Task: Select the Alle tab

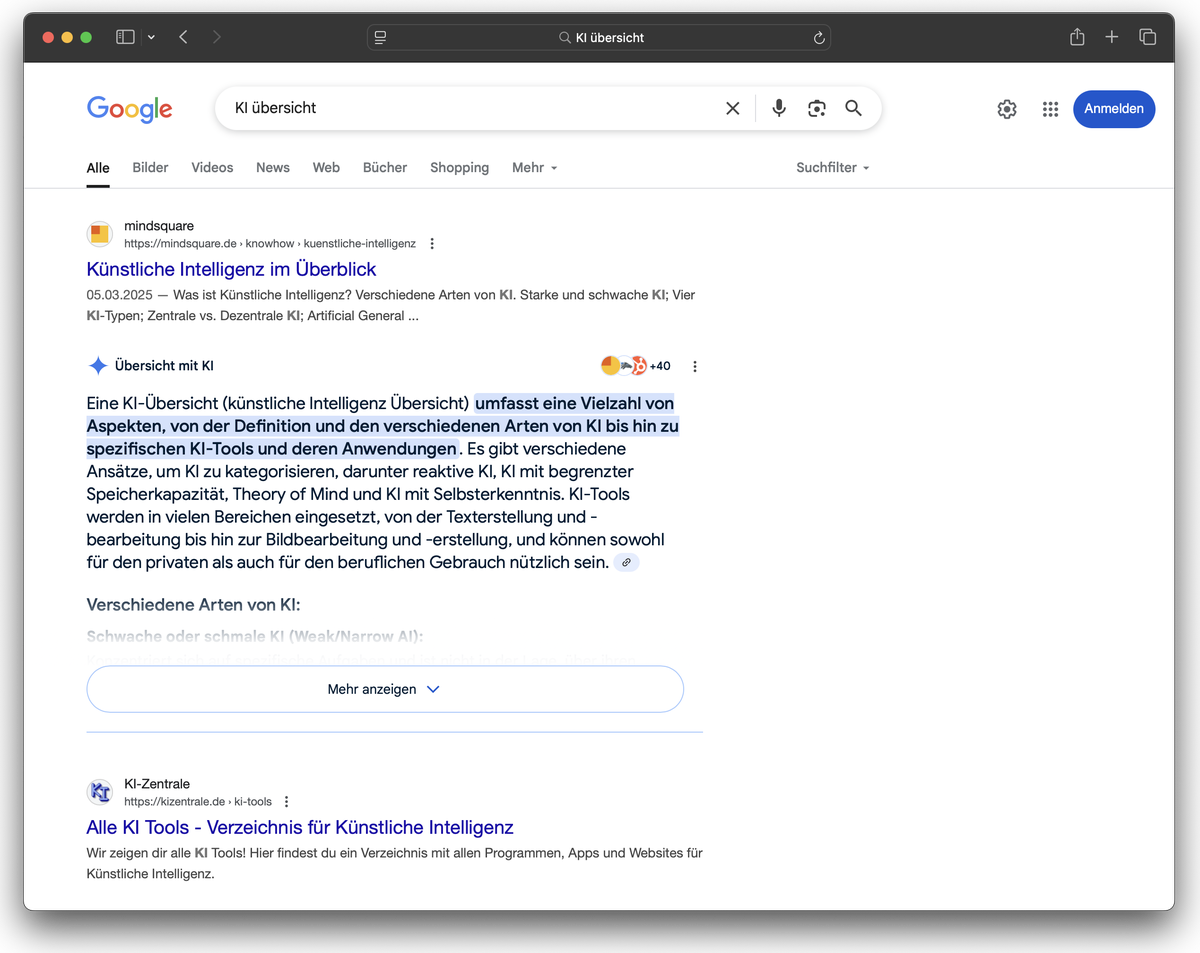Action: click(x=98, y=168)
